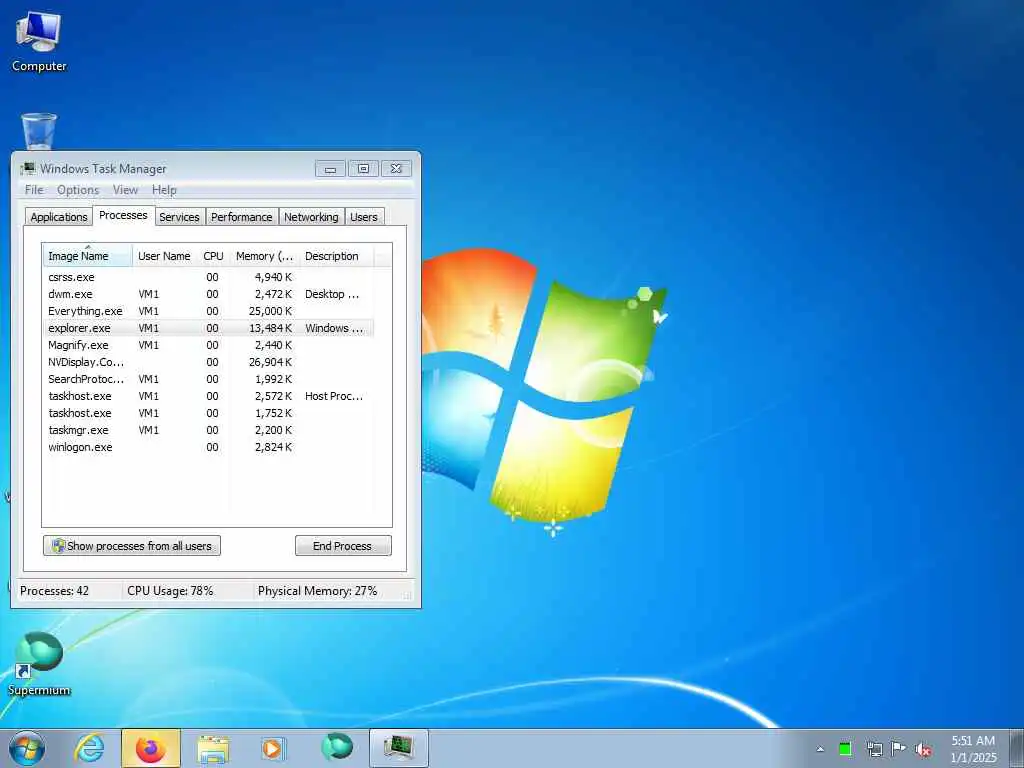The height and width of the screenshot is (768, 1024).
Task: Open the Options menu
Action: tap(78, 190)
